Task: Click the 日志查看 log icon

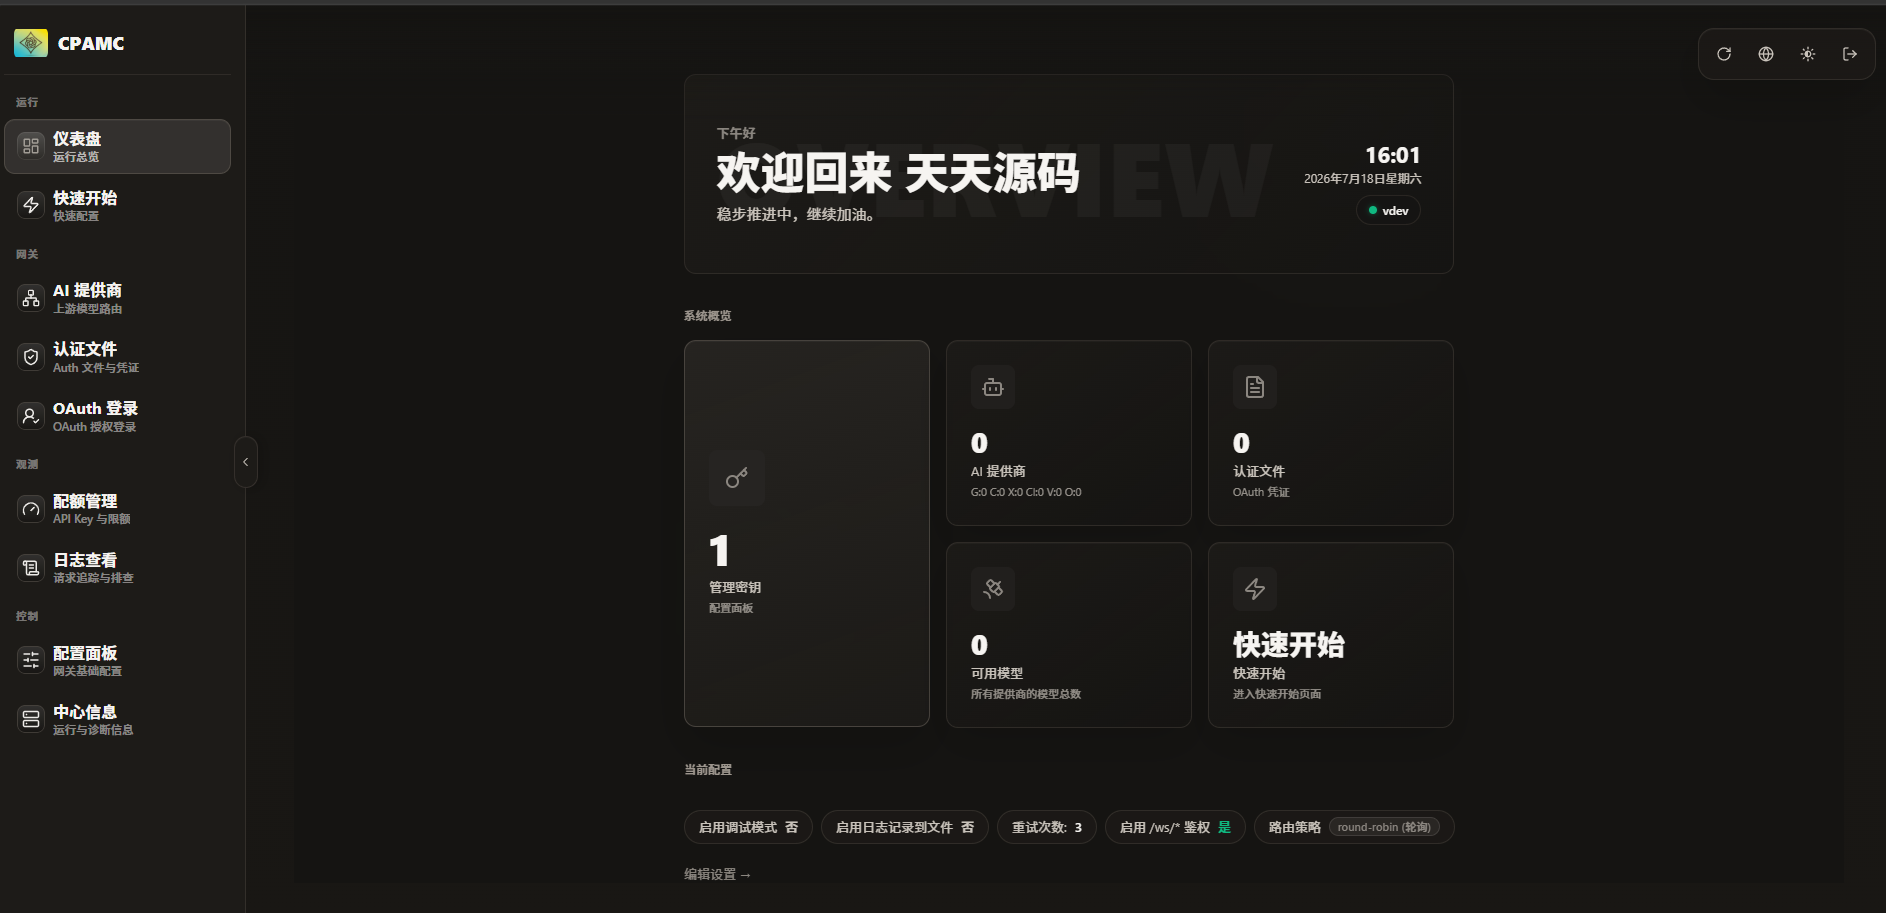Action: point(31,568)
